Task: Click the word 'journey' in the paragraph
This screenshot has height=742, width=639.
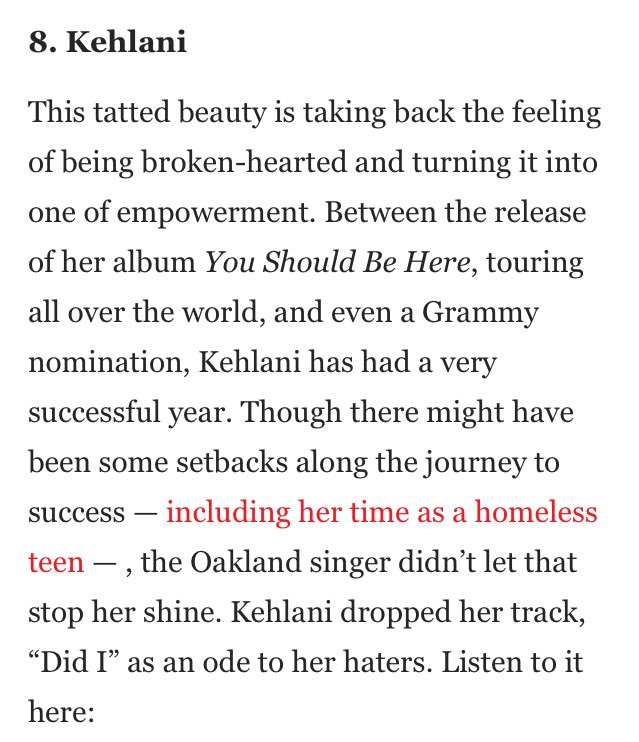Action: coord(474,464)
